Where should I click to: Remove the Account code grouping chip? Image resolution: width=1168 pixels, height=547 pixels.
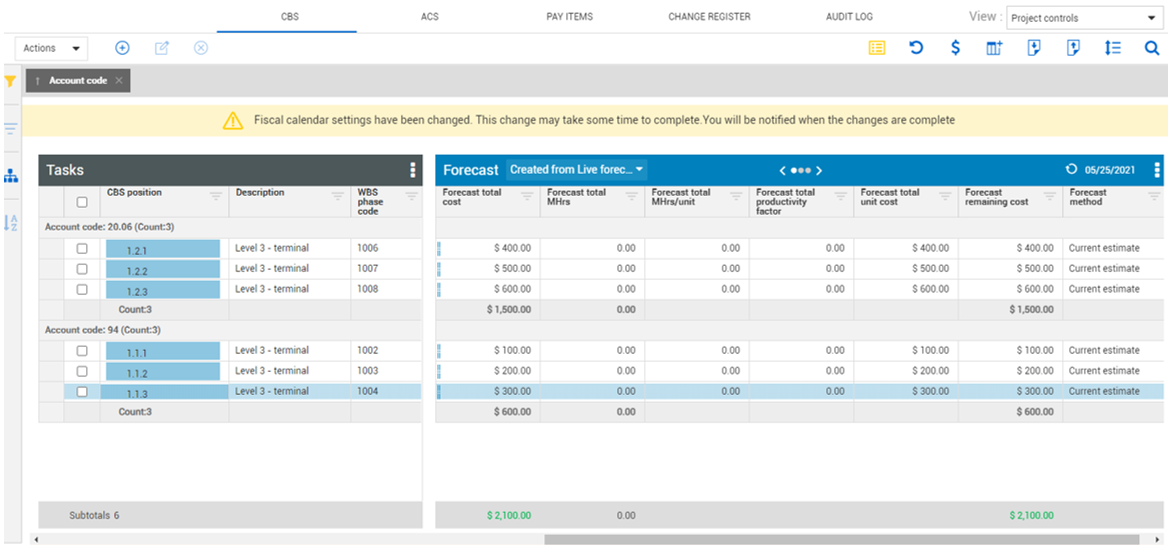(x=119, y=80)
